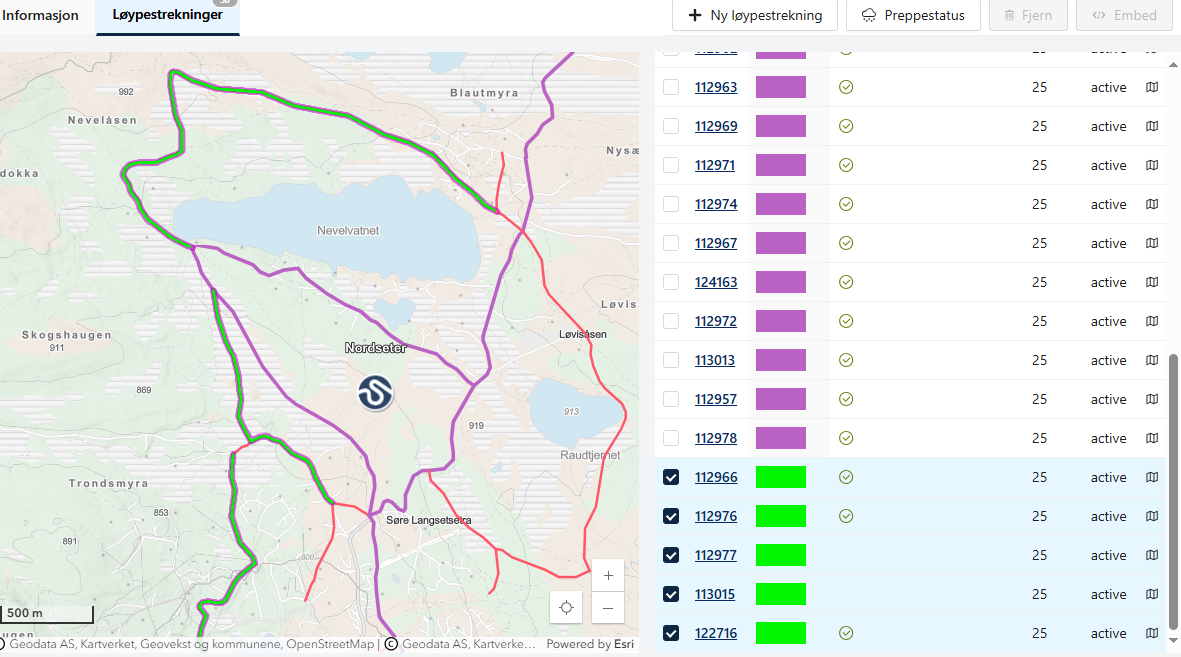Deselect the checkbox for track 113015
The image size is (1181, 657).
(671, 594)
